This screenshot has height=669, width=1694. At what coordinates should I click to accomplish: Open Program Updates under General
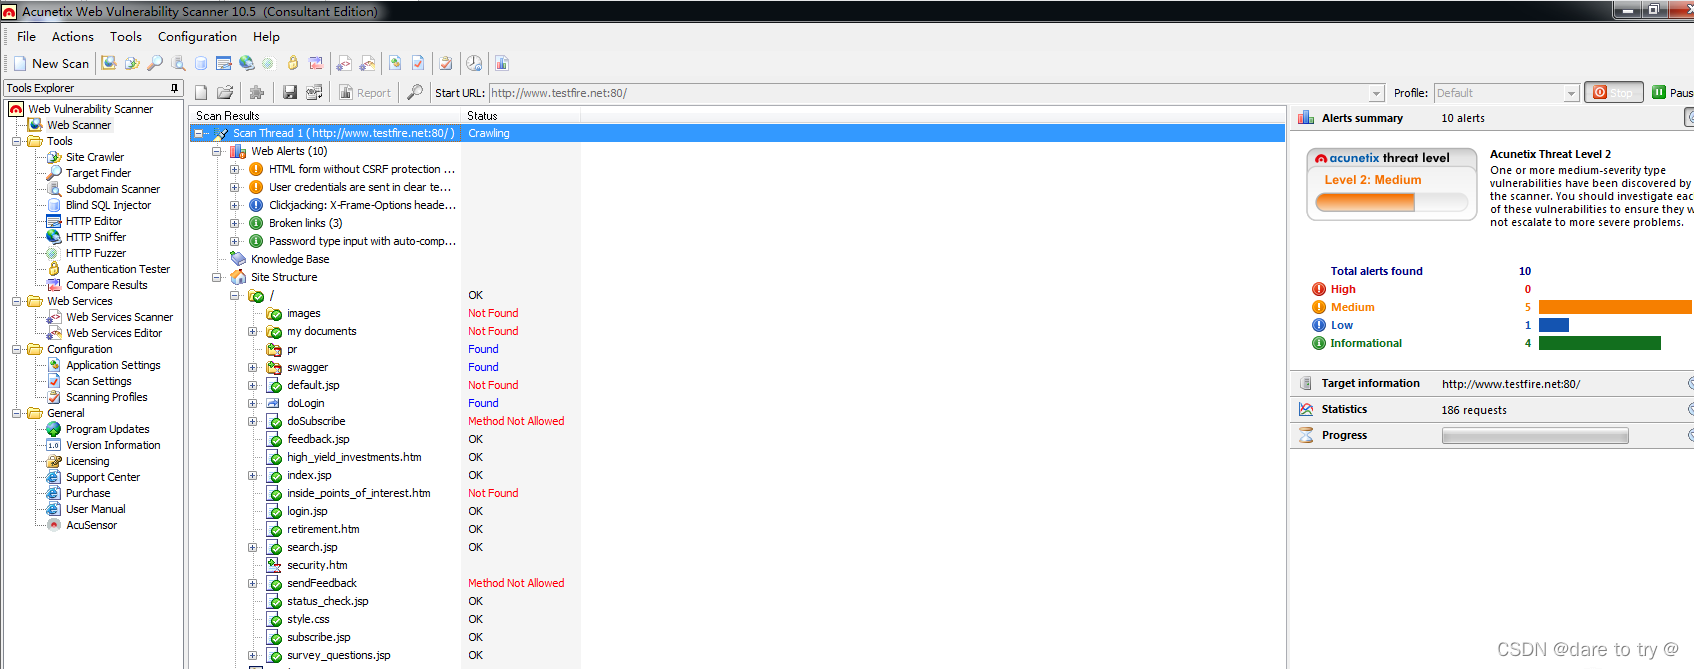[108, 429]
